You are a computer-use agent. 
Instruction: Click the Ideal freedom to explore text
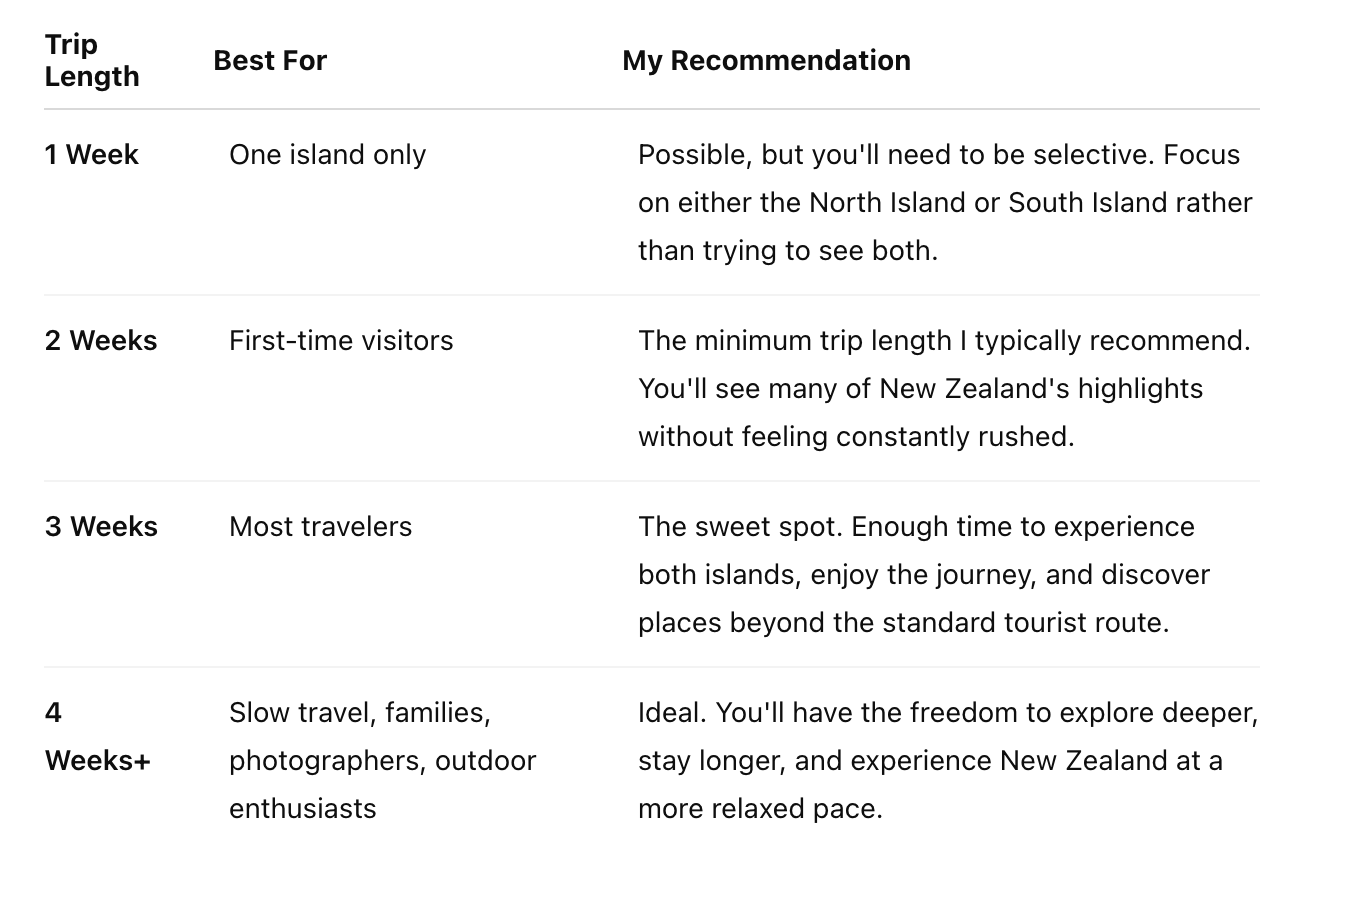[x=948, y=760]
